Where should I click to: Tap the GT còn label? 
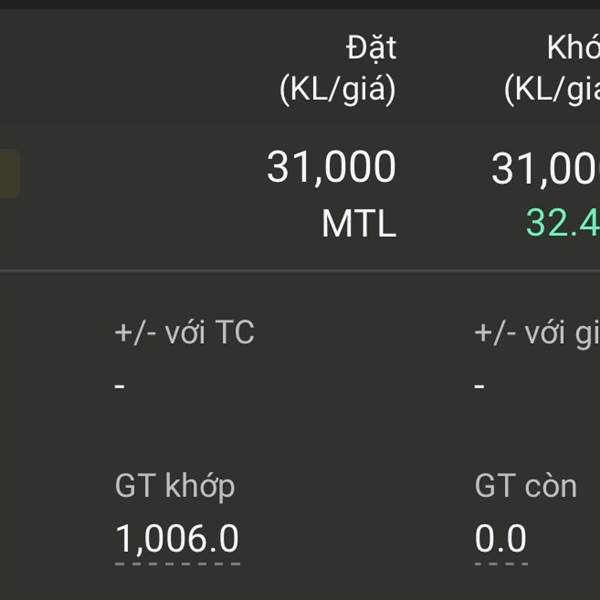click(526, 486)
